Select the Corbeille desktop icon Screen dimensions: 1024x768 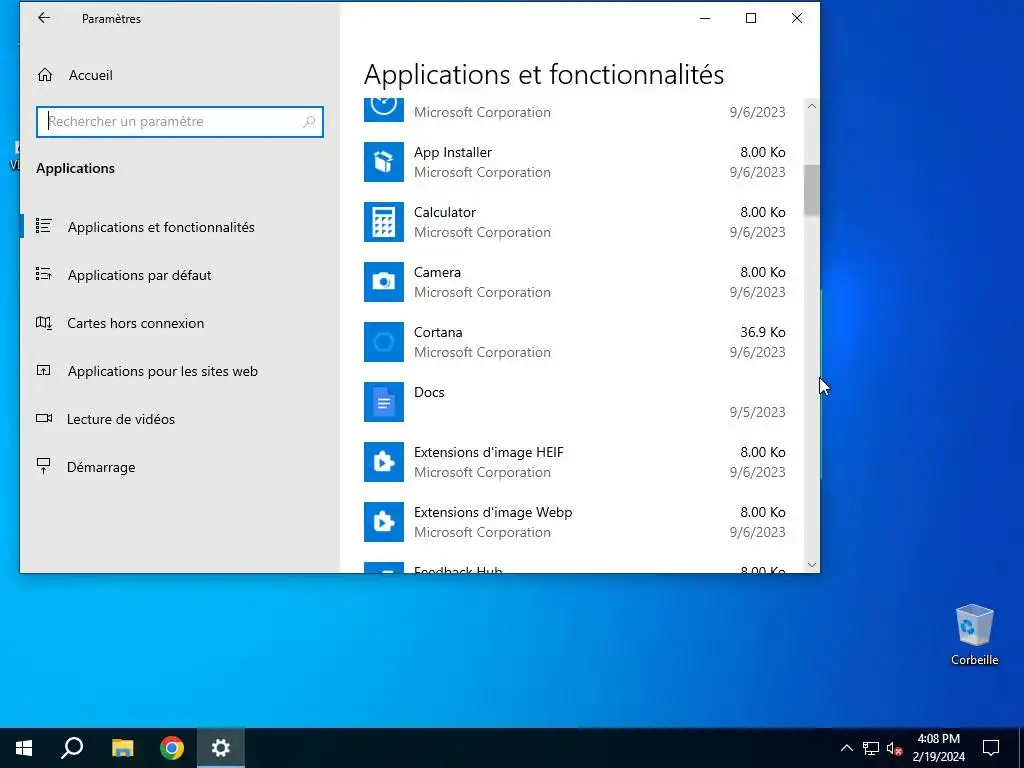click(x=974, y=634)
